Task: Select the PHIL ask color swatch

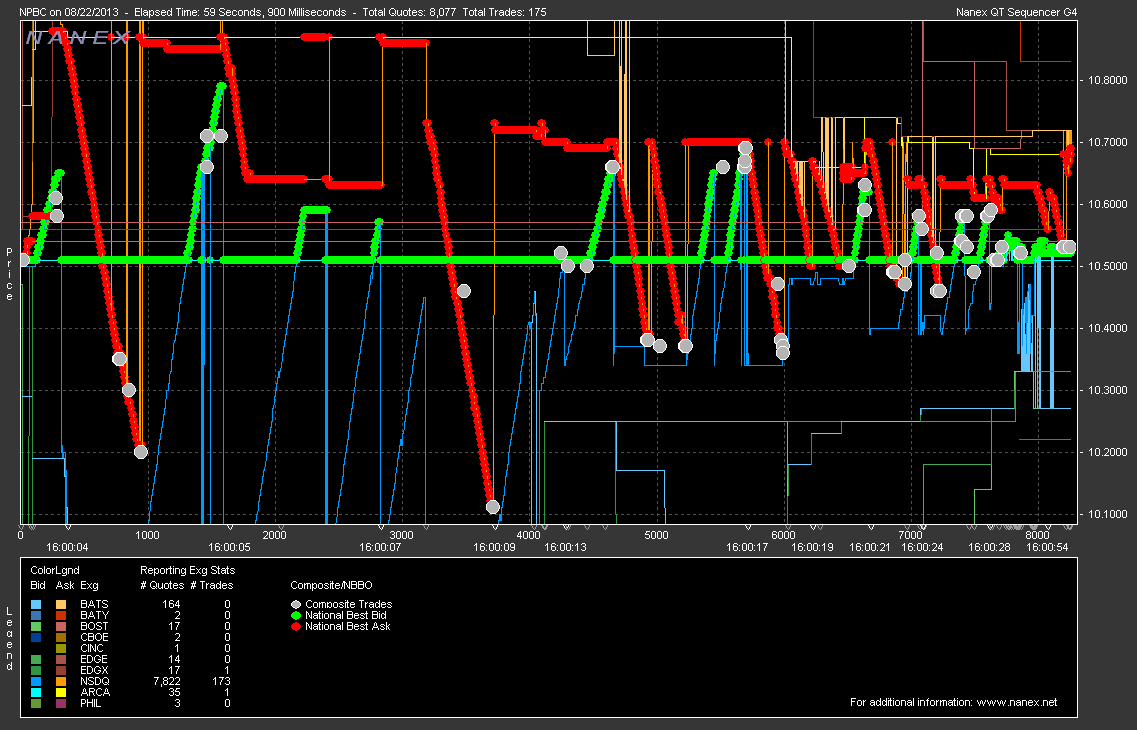Action: coord(61,703)
